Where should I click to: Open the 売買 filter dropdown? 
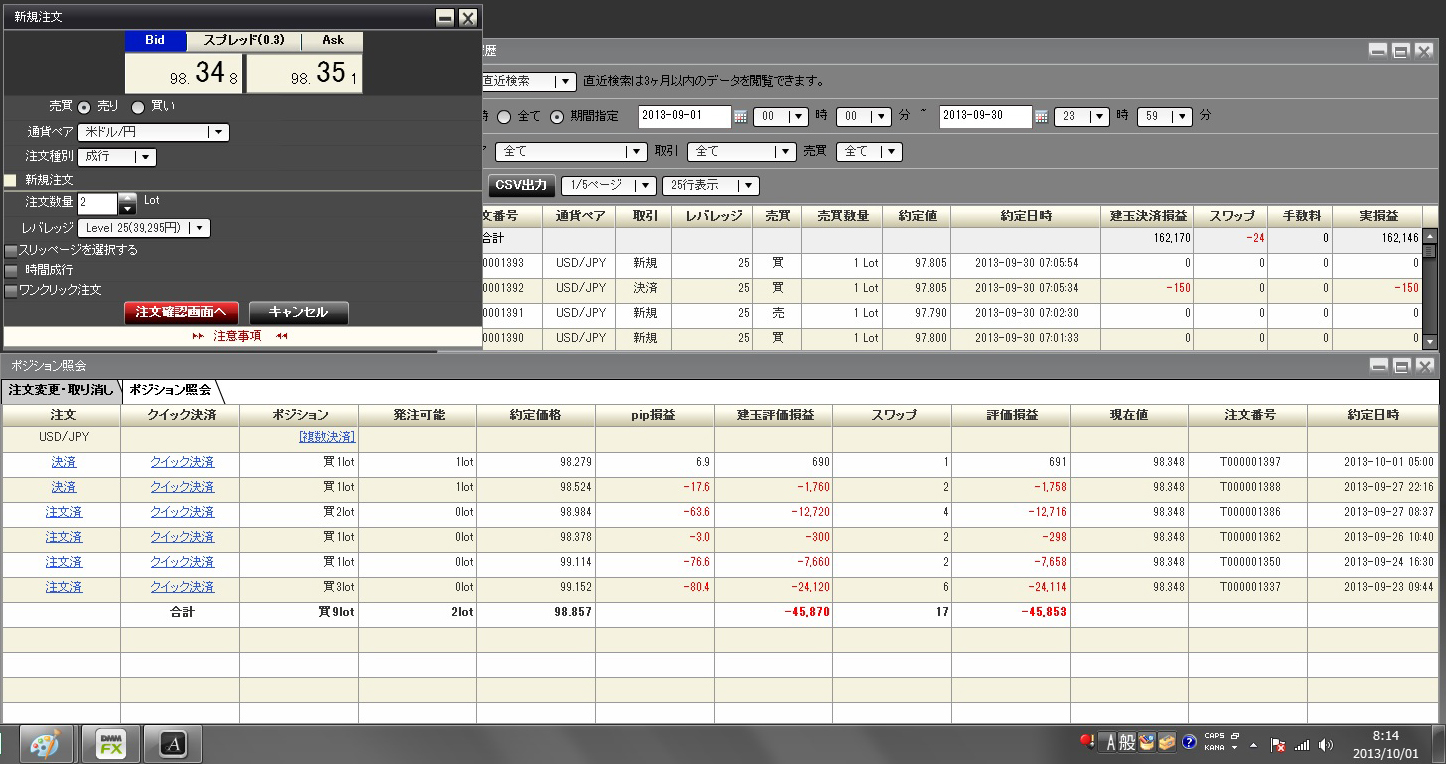(869, 152)
